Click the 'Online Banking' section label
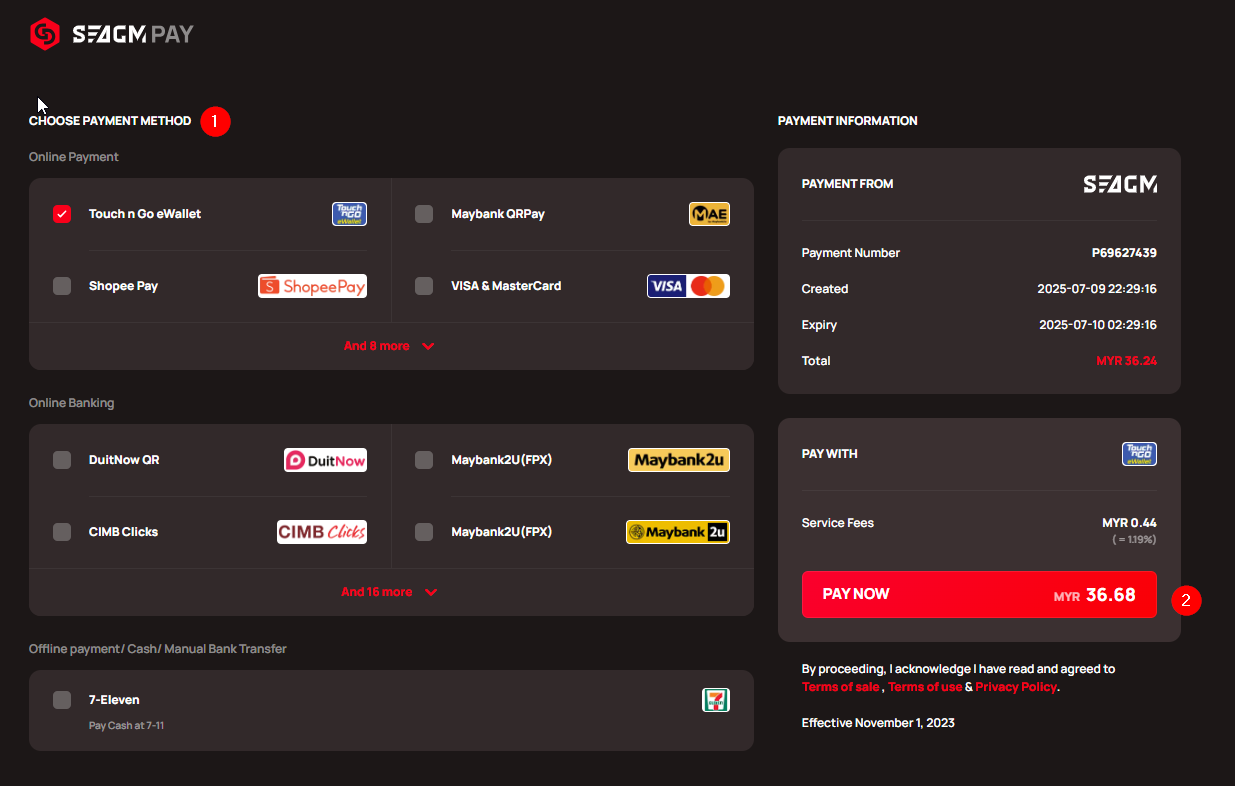 [72, 403]
